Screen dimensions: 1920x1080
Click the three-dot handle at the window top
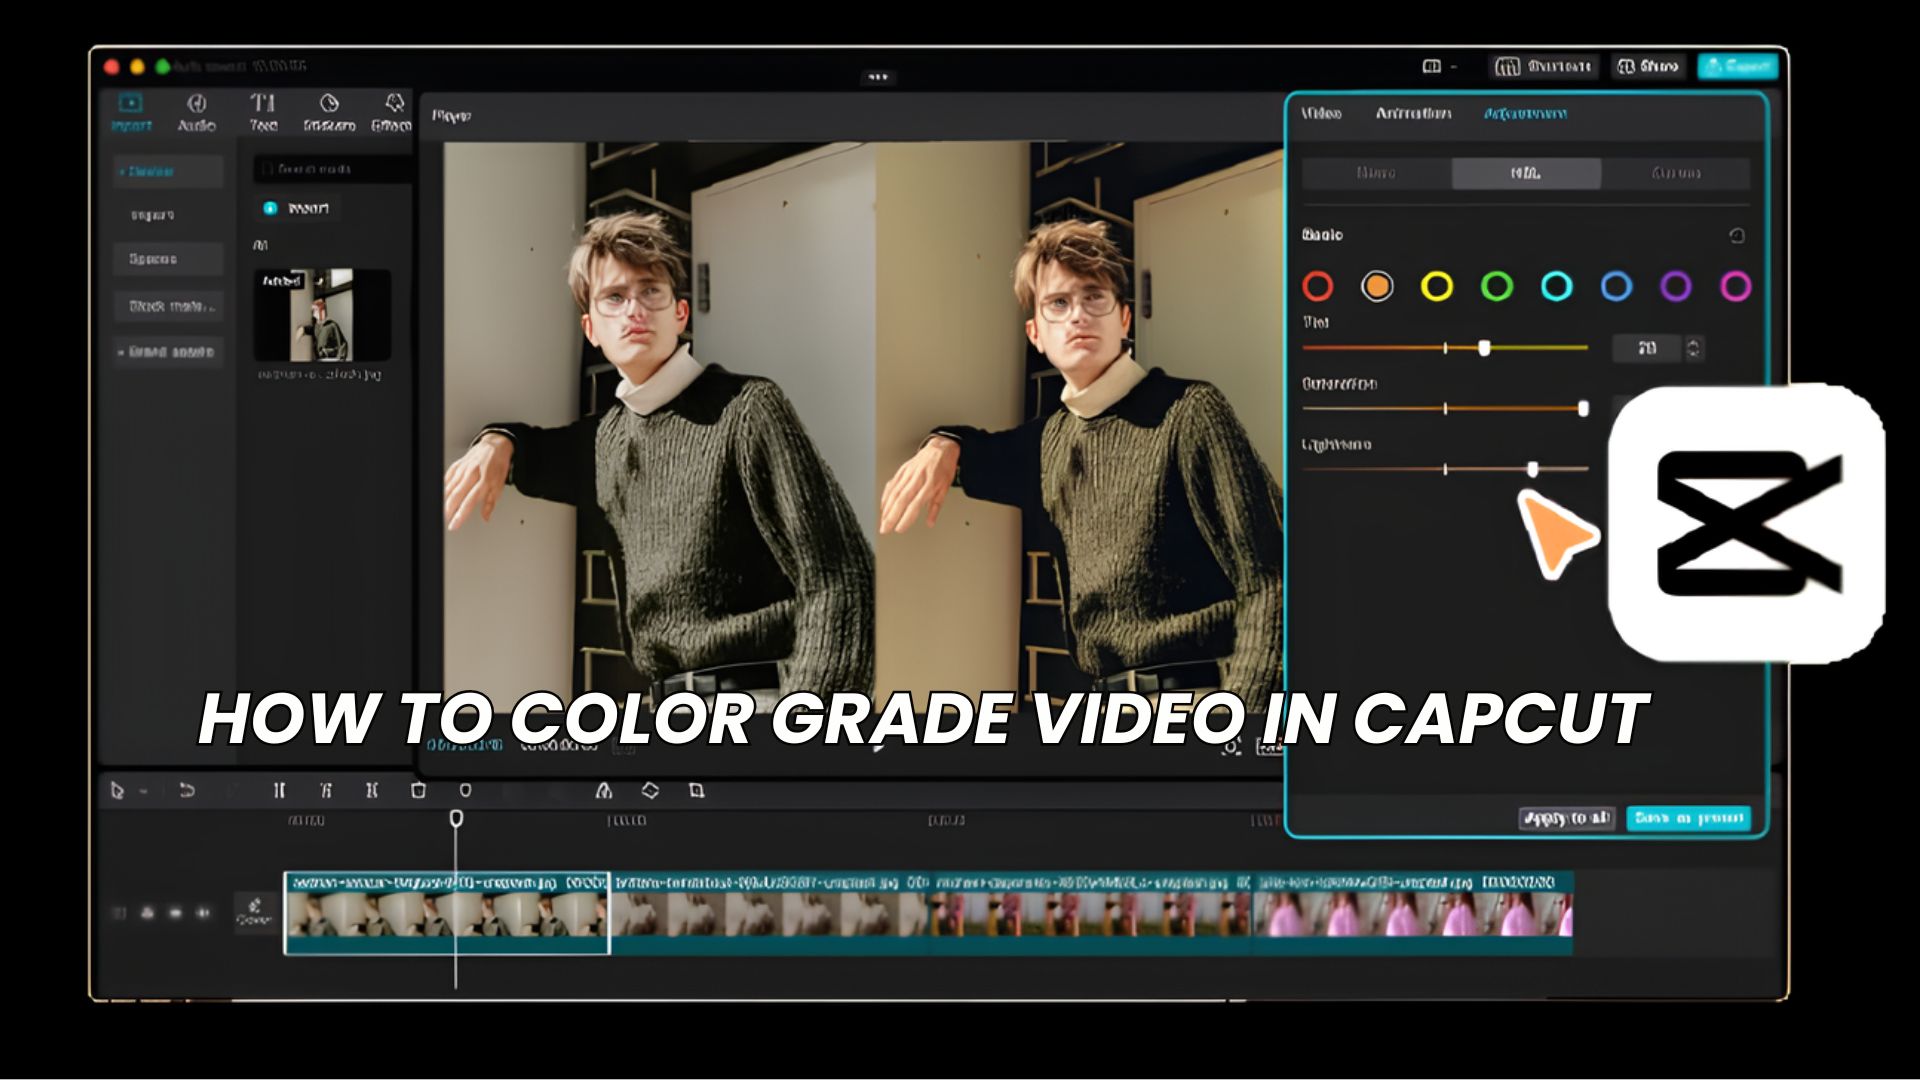click(878, 77)
